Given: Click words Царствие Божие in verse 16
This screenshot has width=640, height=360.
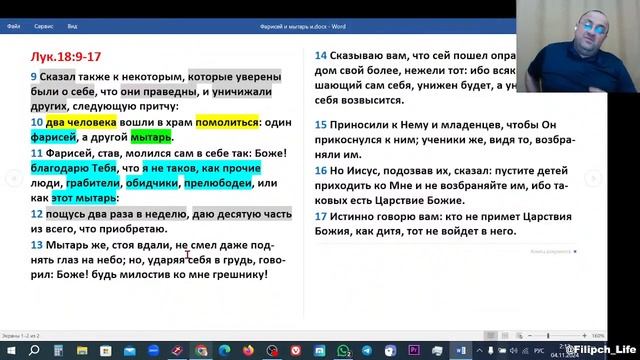Looking at the screenshot, I should point(418,200).
